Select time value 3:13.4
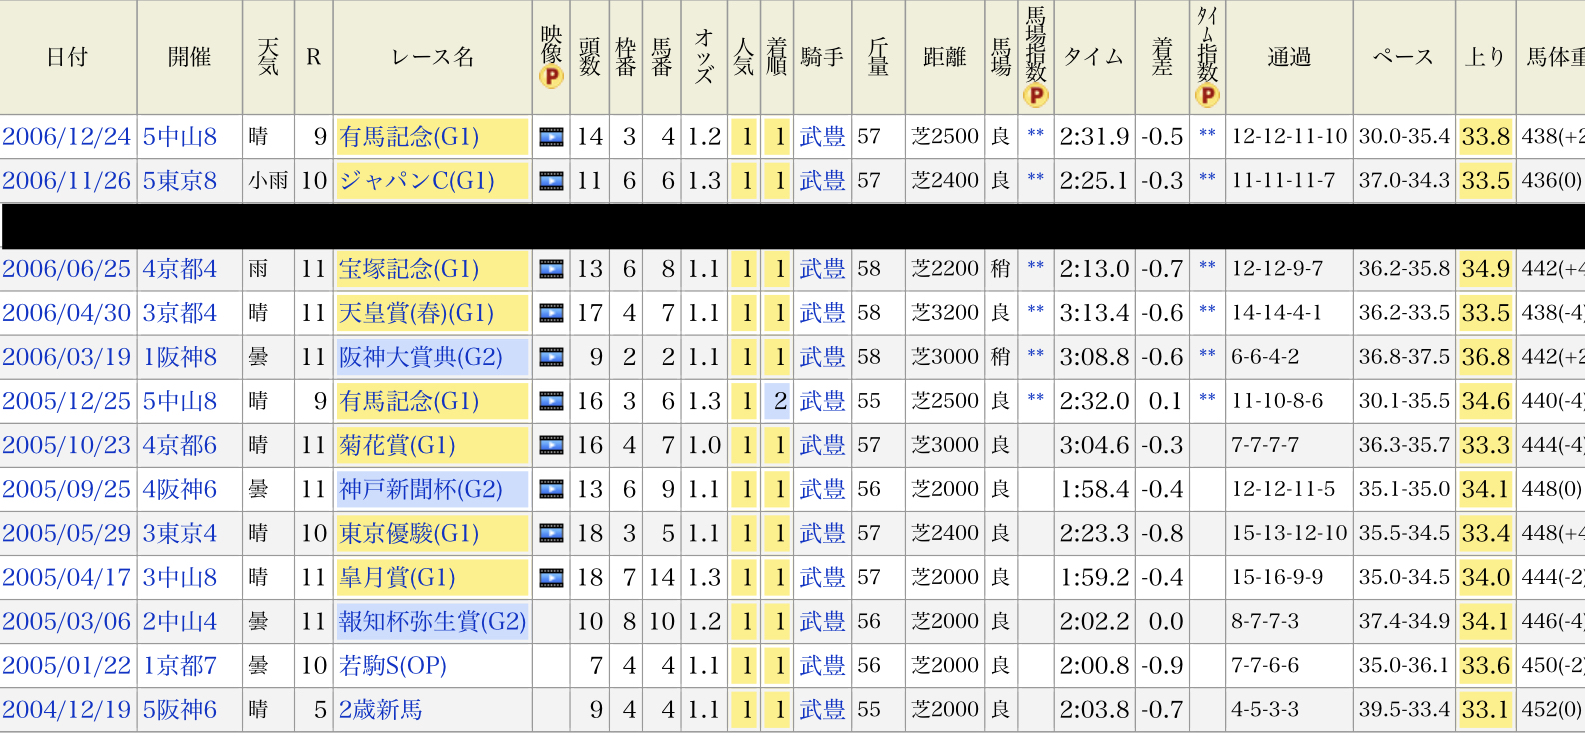The image size is (1585, 741). tap(1094, 313)
